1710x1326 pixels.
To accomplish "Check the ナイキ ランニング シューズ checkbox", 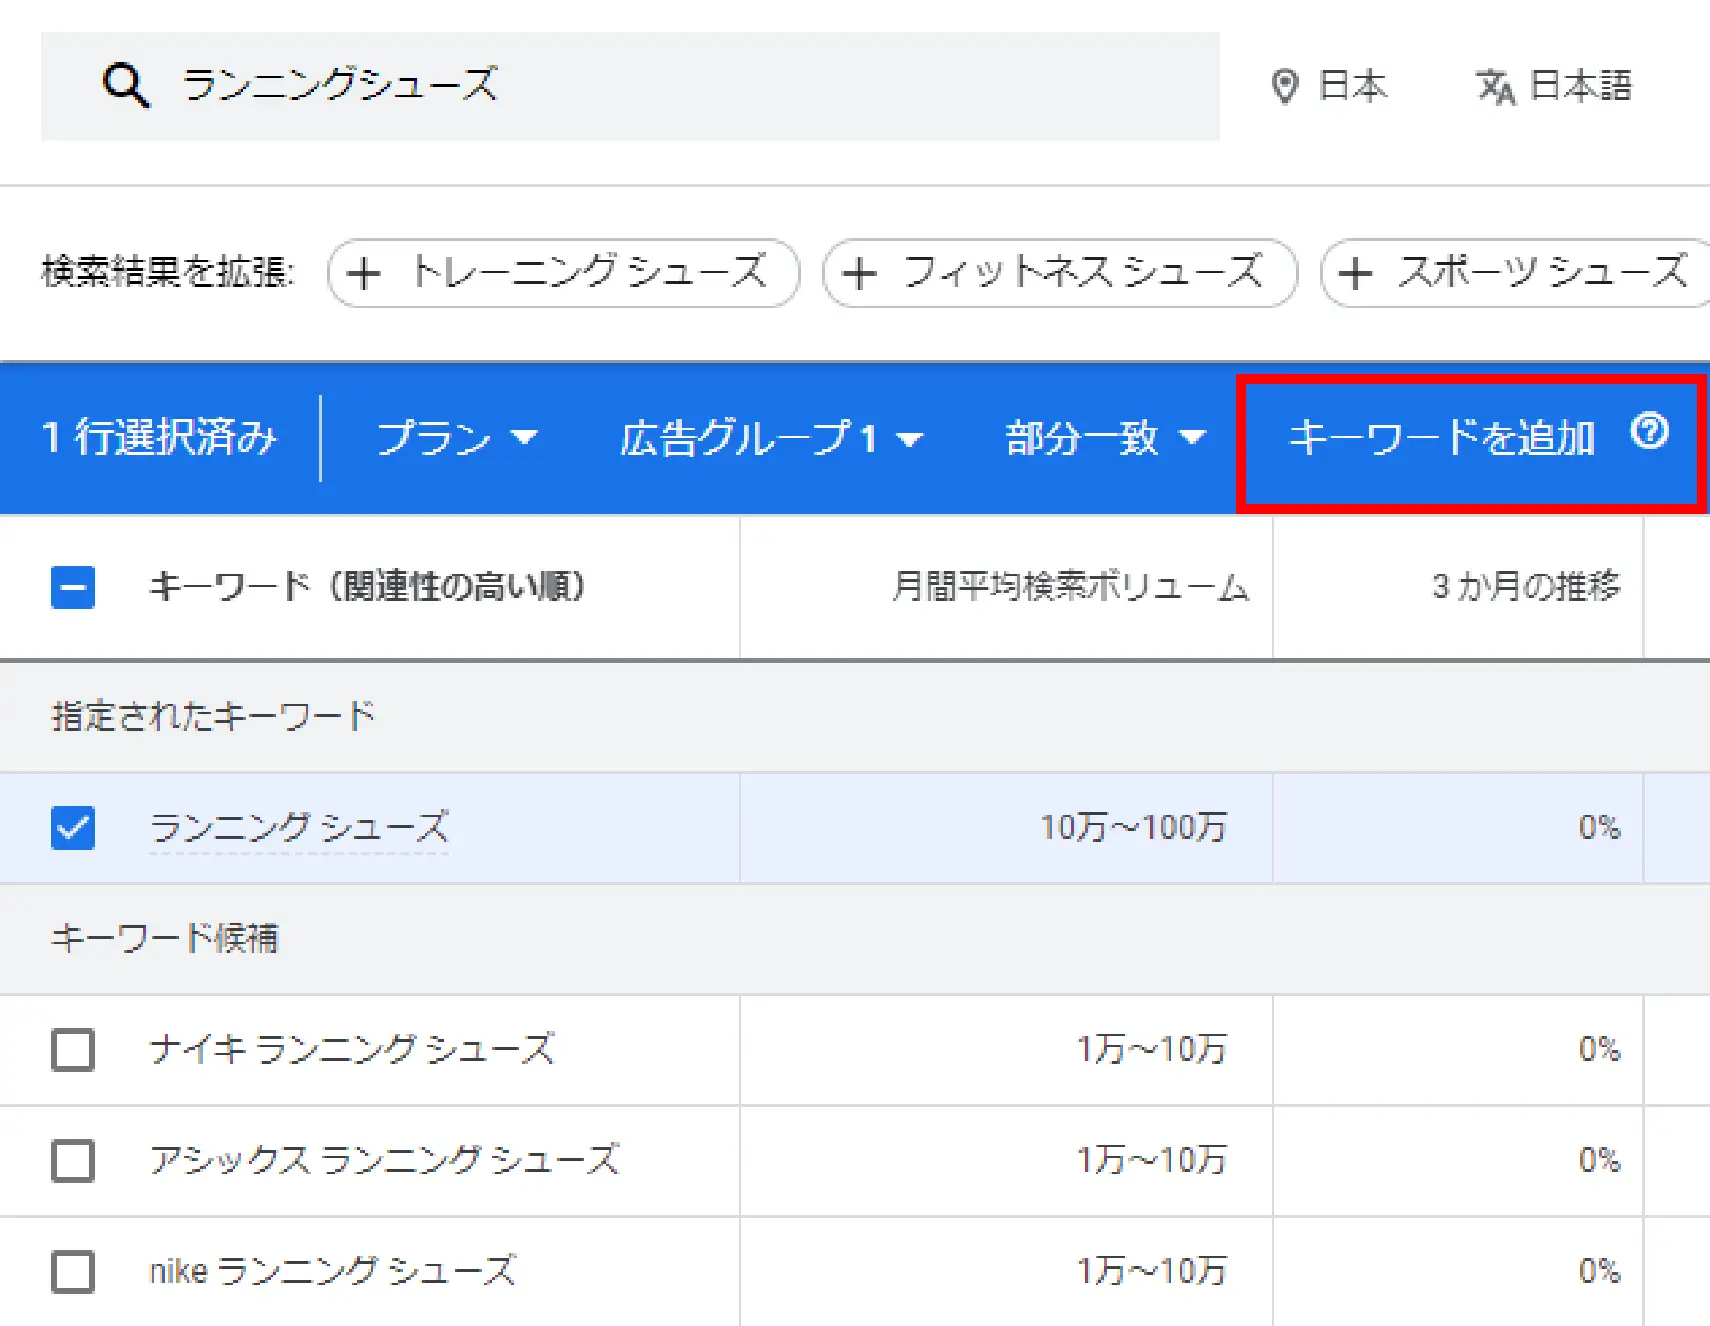I will click(x=73, y=1050).
